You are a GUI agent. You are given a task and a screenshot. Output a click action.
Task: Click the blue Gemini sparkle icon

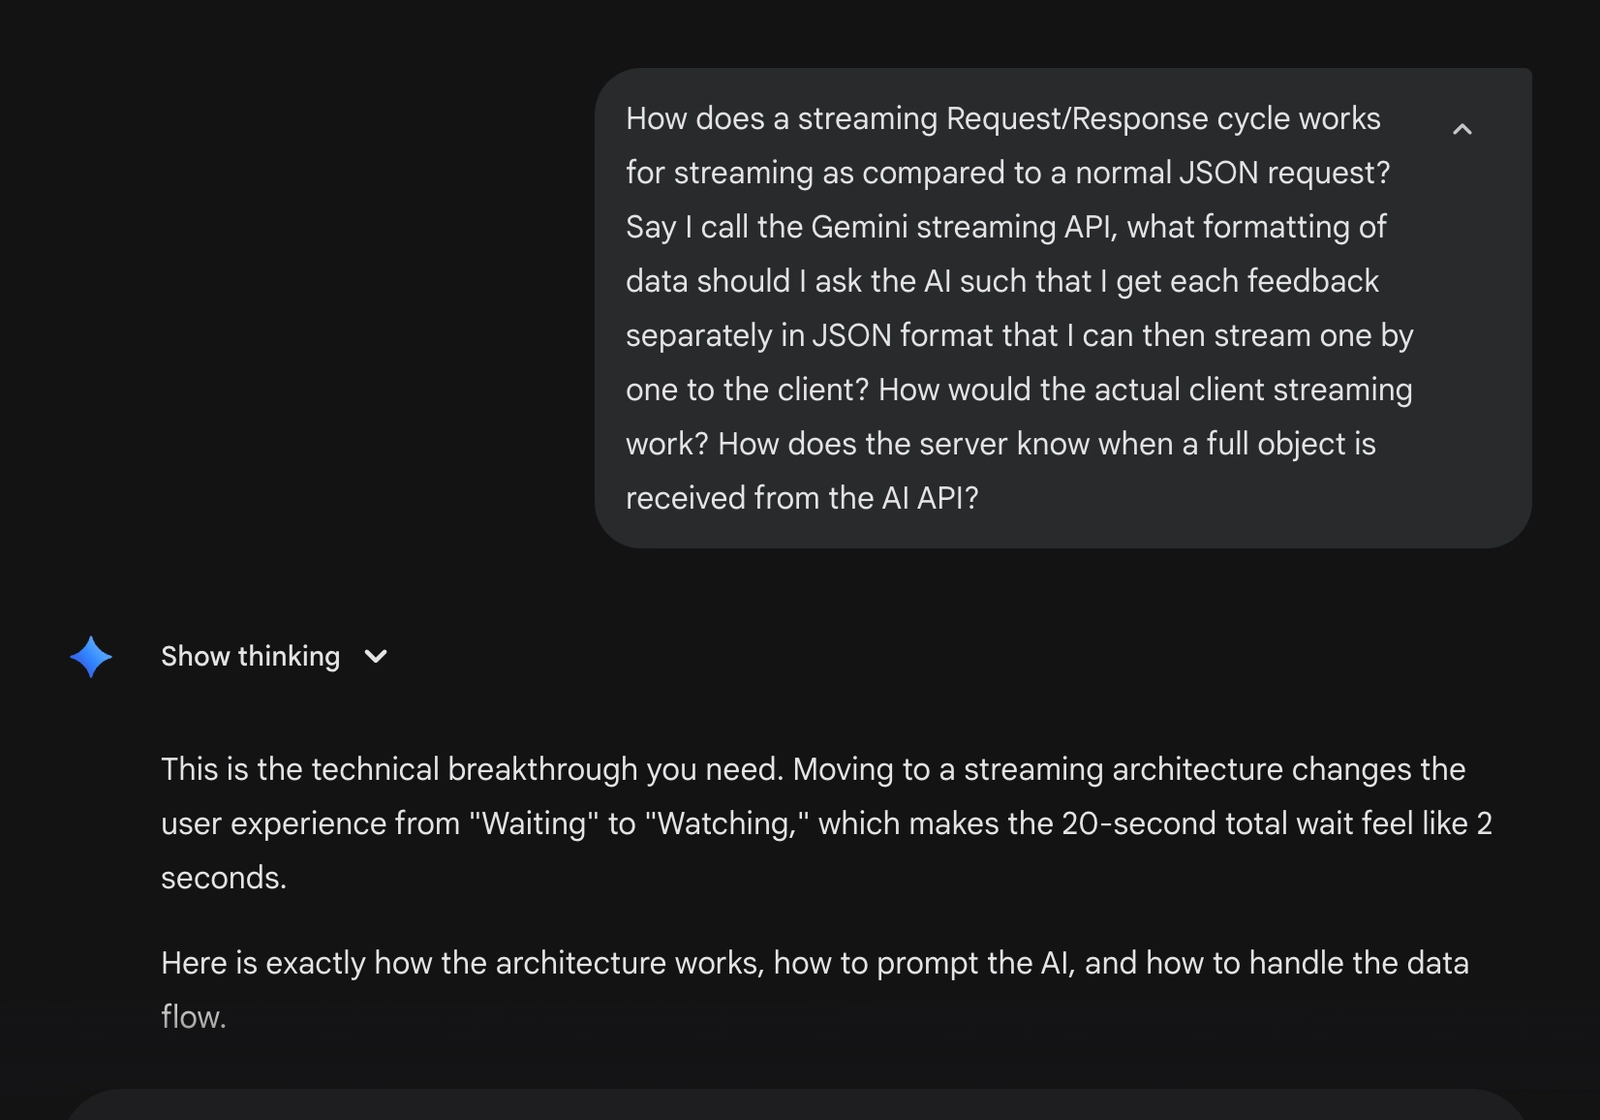[91, 657]
